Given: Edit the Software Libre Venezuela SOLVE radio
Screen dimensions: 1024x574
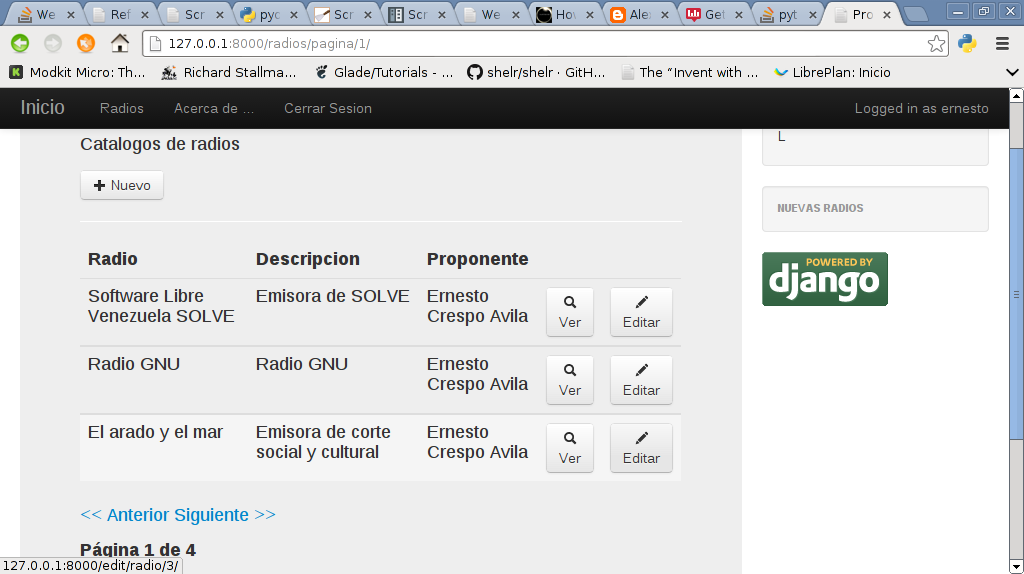Looking at the screenshot, I should pos(641,312).
